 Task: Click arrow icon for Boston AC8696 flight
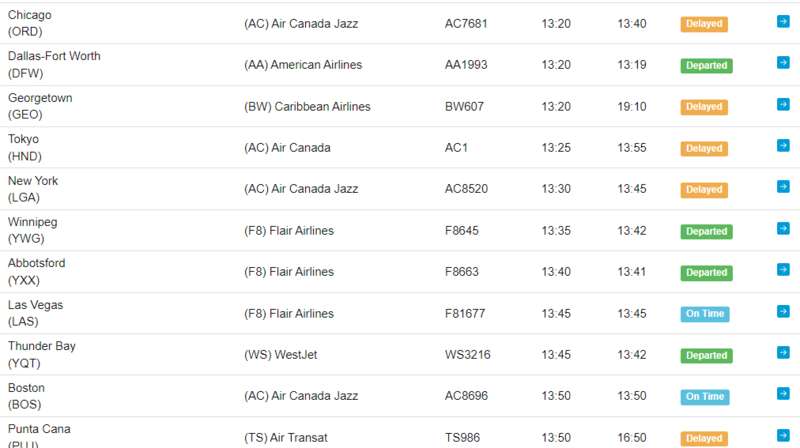pos(783,394)
